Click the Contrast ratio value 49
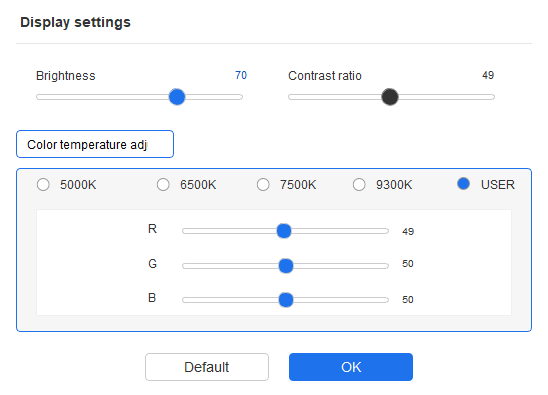This screenshot has height=395, width=548. (x=488, y=75)
